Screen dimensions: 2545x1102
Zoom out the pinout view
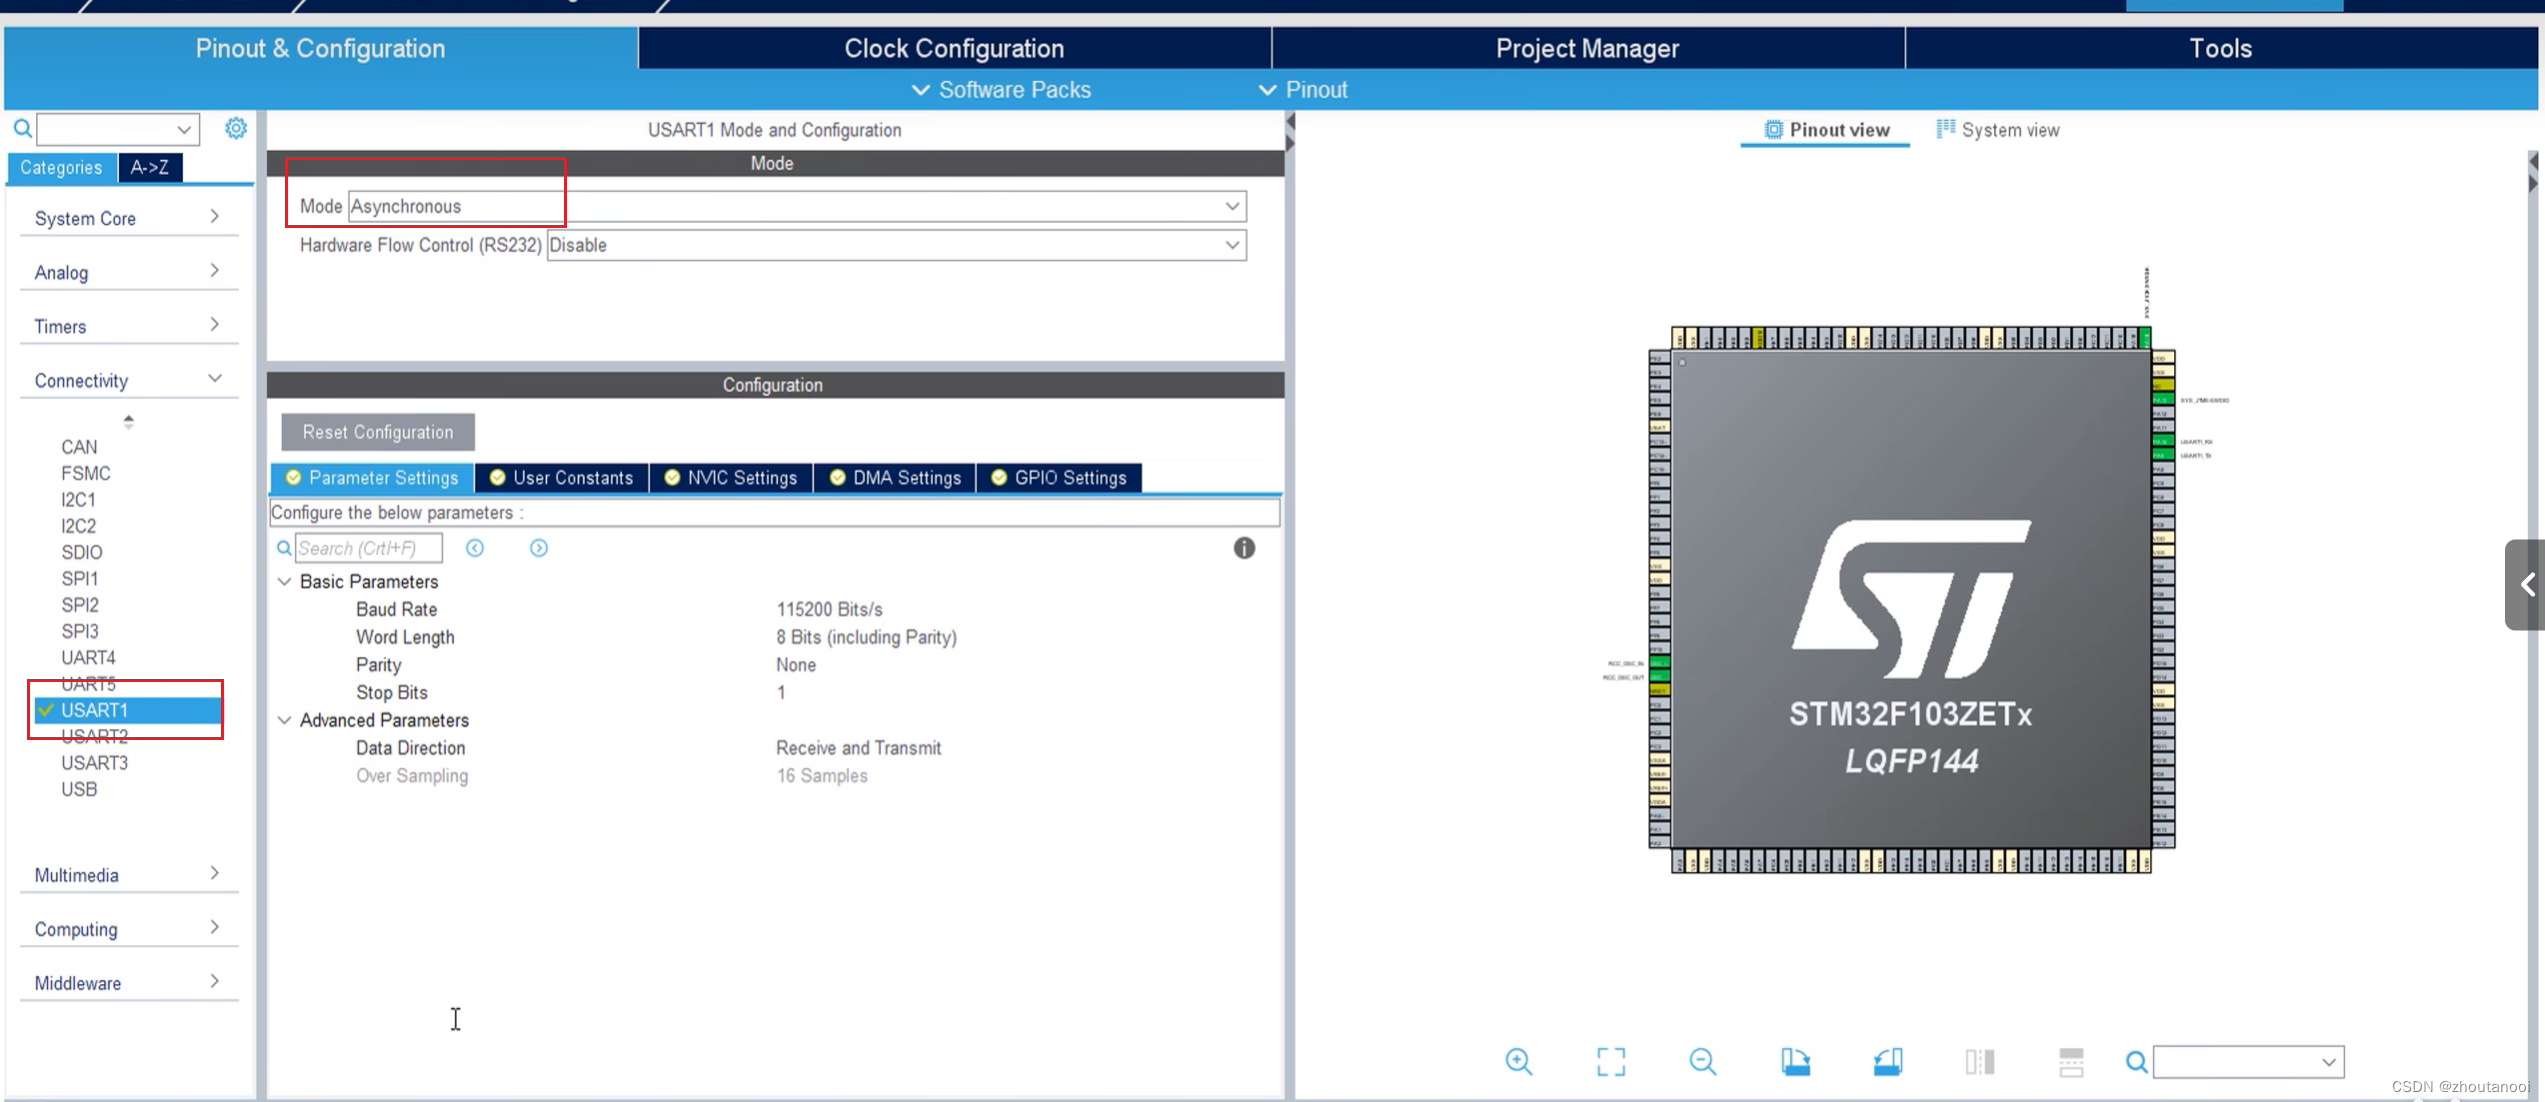[x=1702, y=1061]
